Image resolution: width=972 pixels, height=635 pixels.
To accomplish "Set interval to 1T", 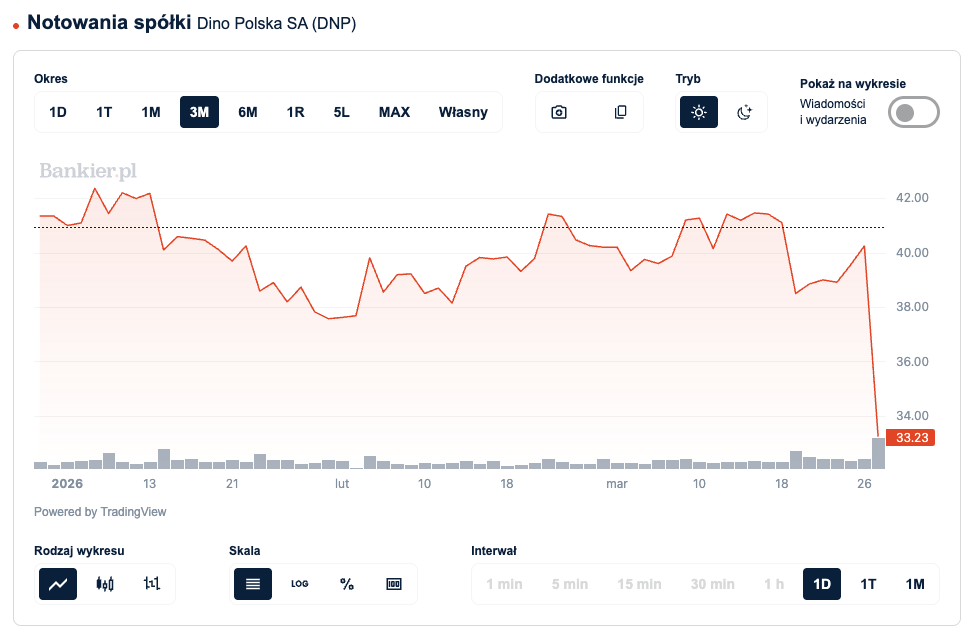I will coord(868,584).
